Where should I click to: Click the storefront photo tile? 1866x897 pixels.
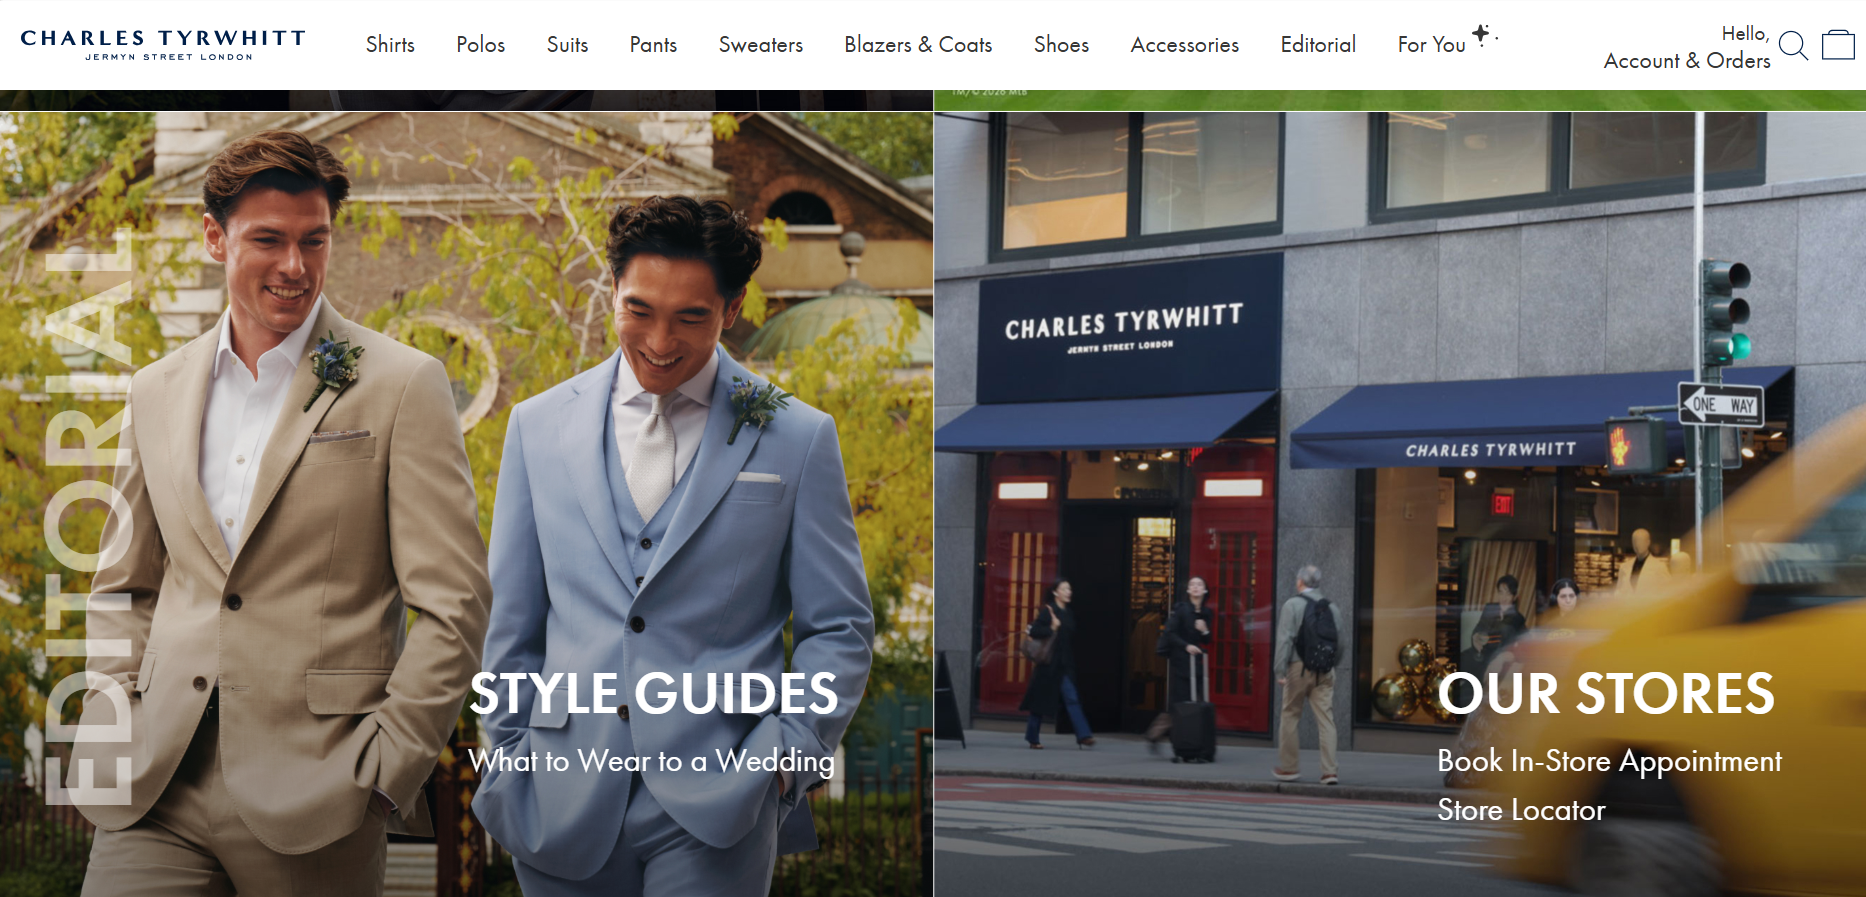coord(1400,504)
